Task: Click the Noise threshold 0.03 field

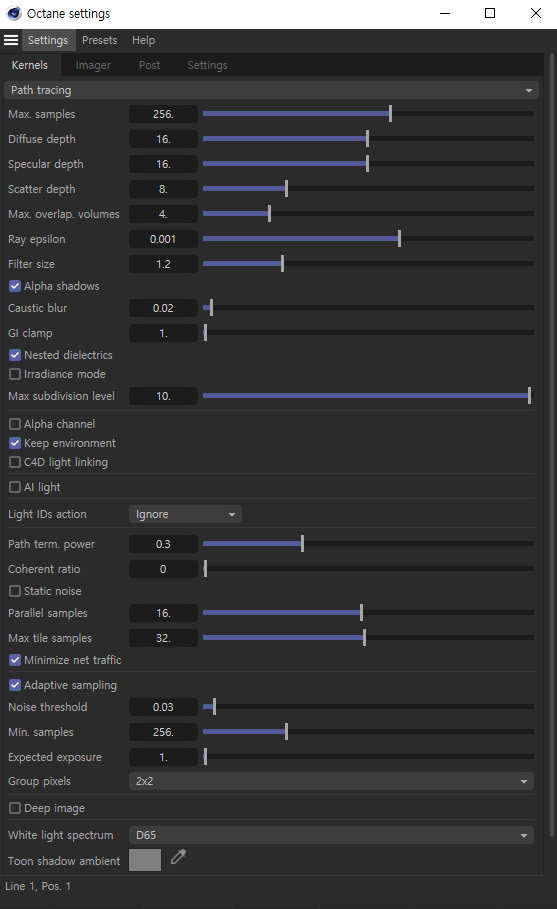Action: [163, 707]
